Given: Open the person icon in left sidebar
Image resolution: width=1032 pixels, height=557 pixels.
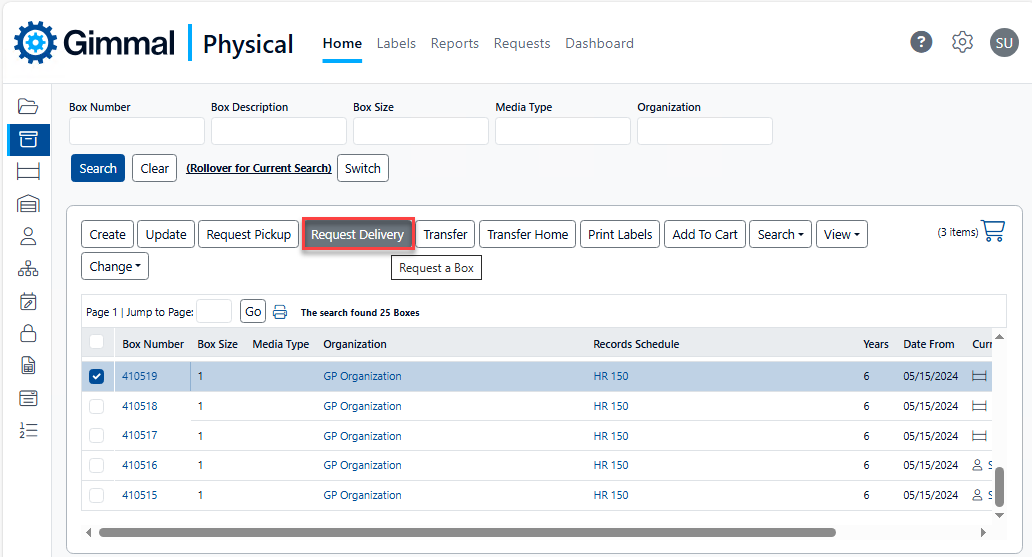Looking at the screenshot, I should coord(28,236).
